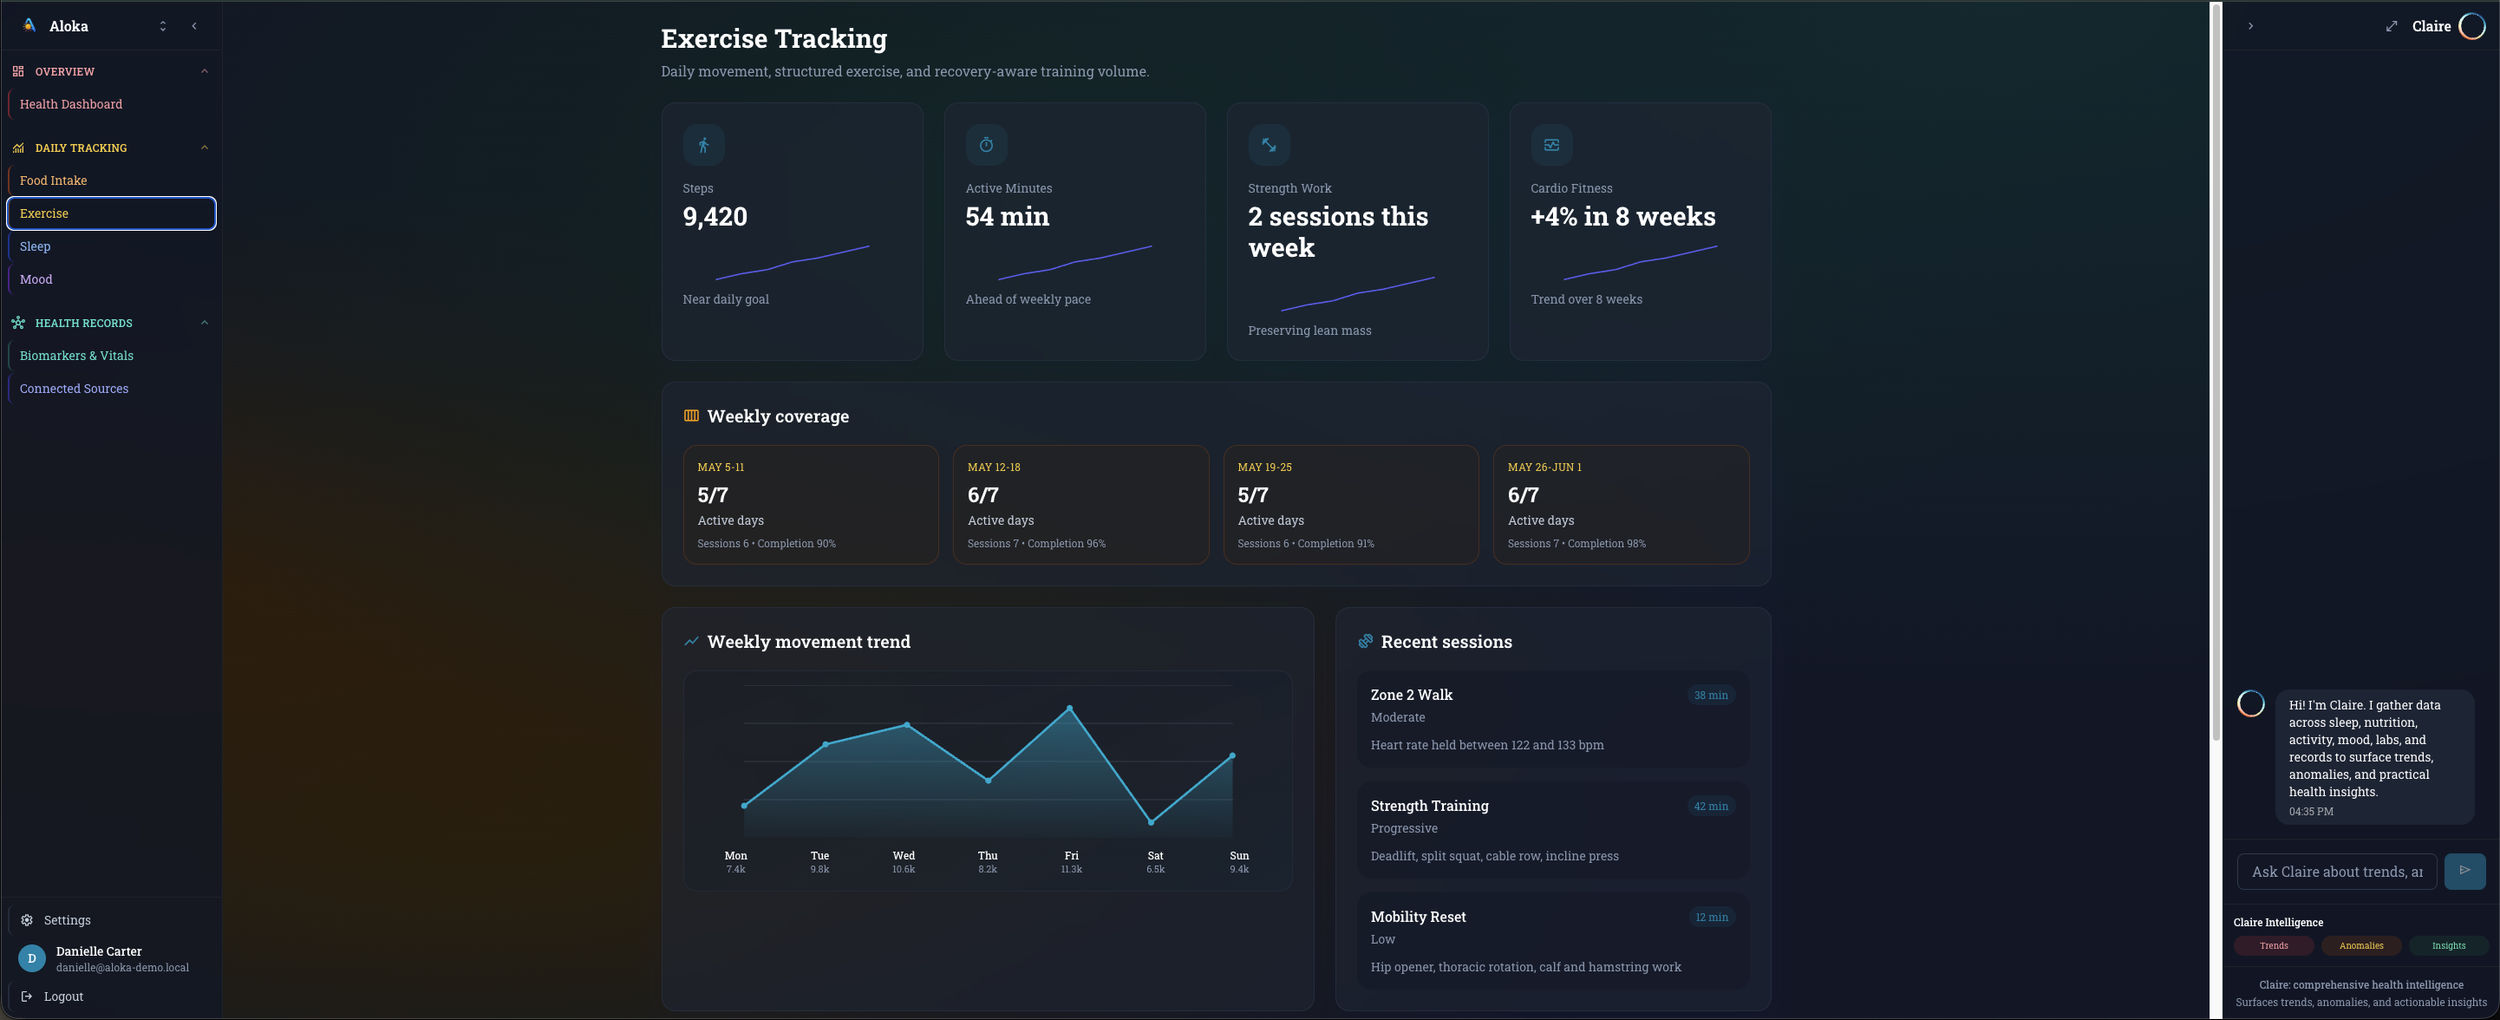Screen dimensions: 2500x1020
Task: Click the Active Minutes stopwatch icon
Action: click(x=986, y=145)
